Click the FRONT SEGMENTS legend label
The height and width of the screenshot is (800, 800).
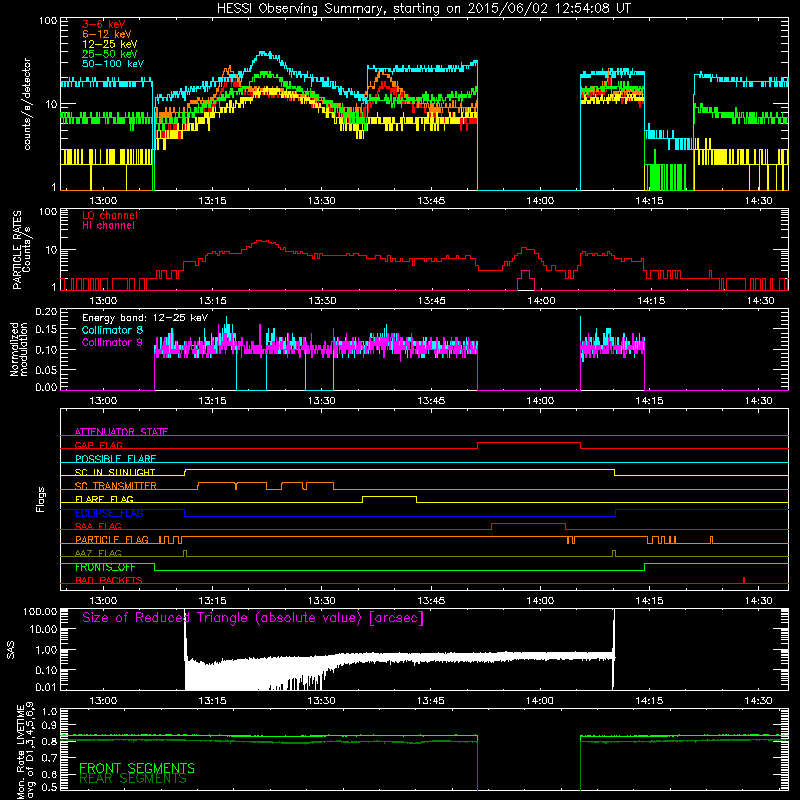(x=137, y=768)
